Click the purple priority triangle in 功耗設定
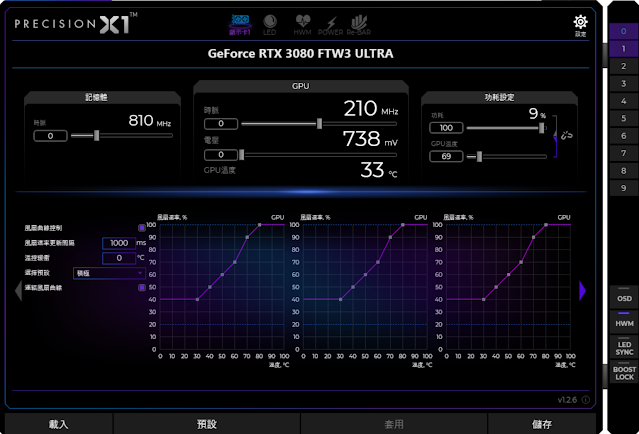The width and height of the screenshot is (639, 434). [555, 140]
